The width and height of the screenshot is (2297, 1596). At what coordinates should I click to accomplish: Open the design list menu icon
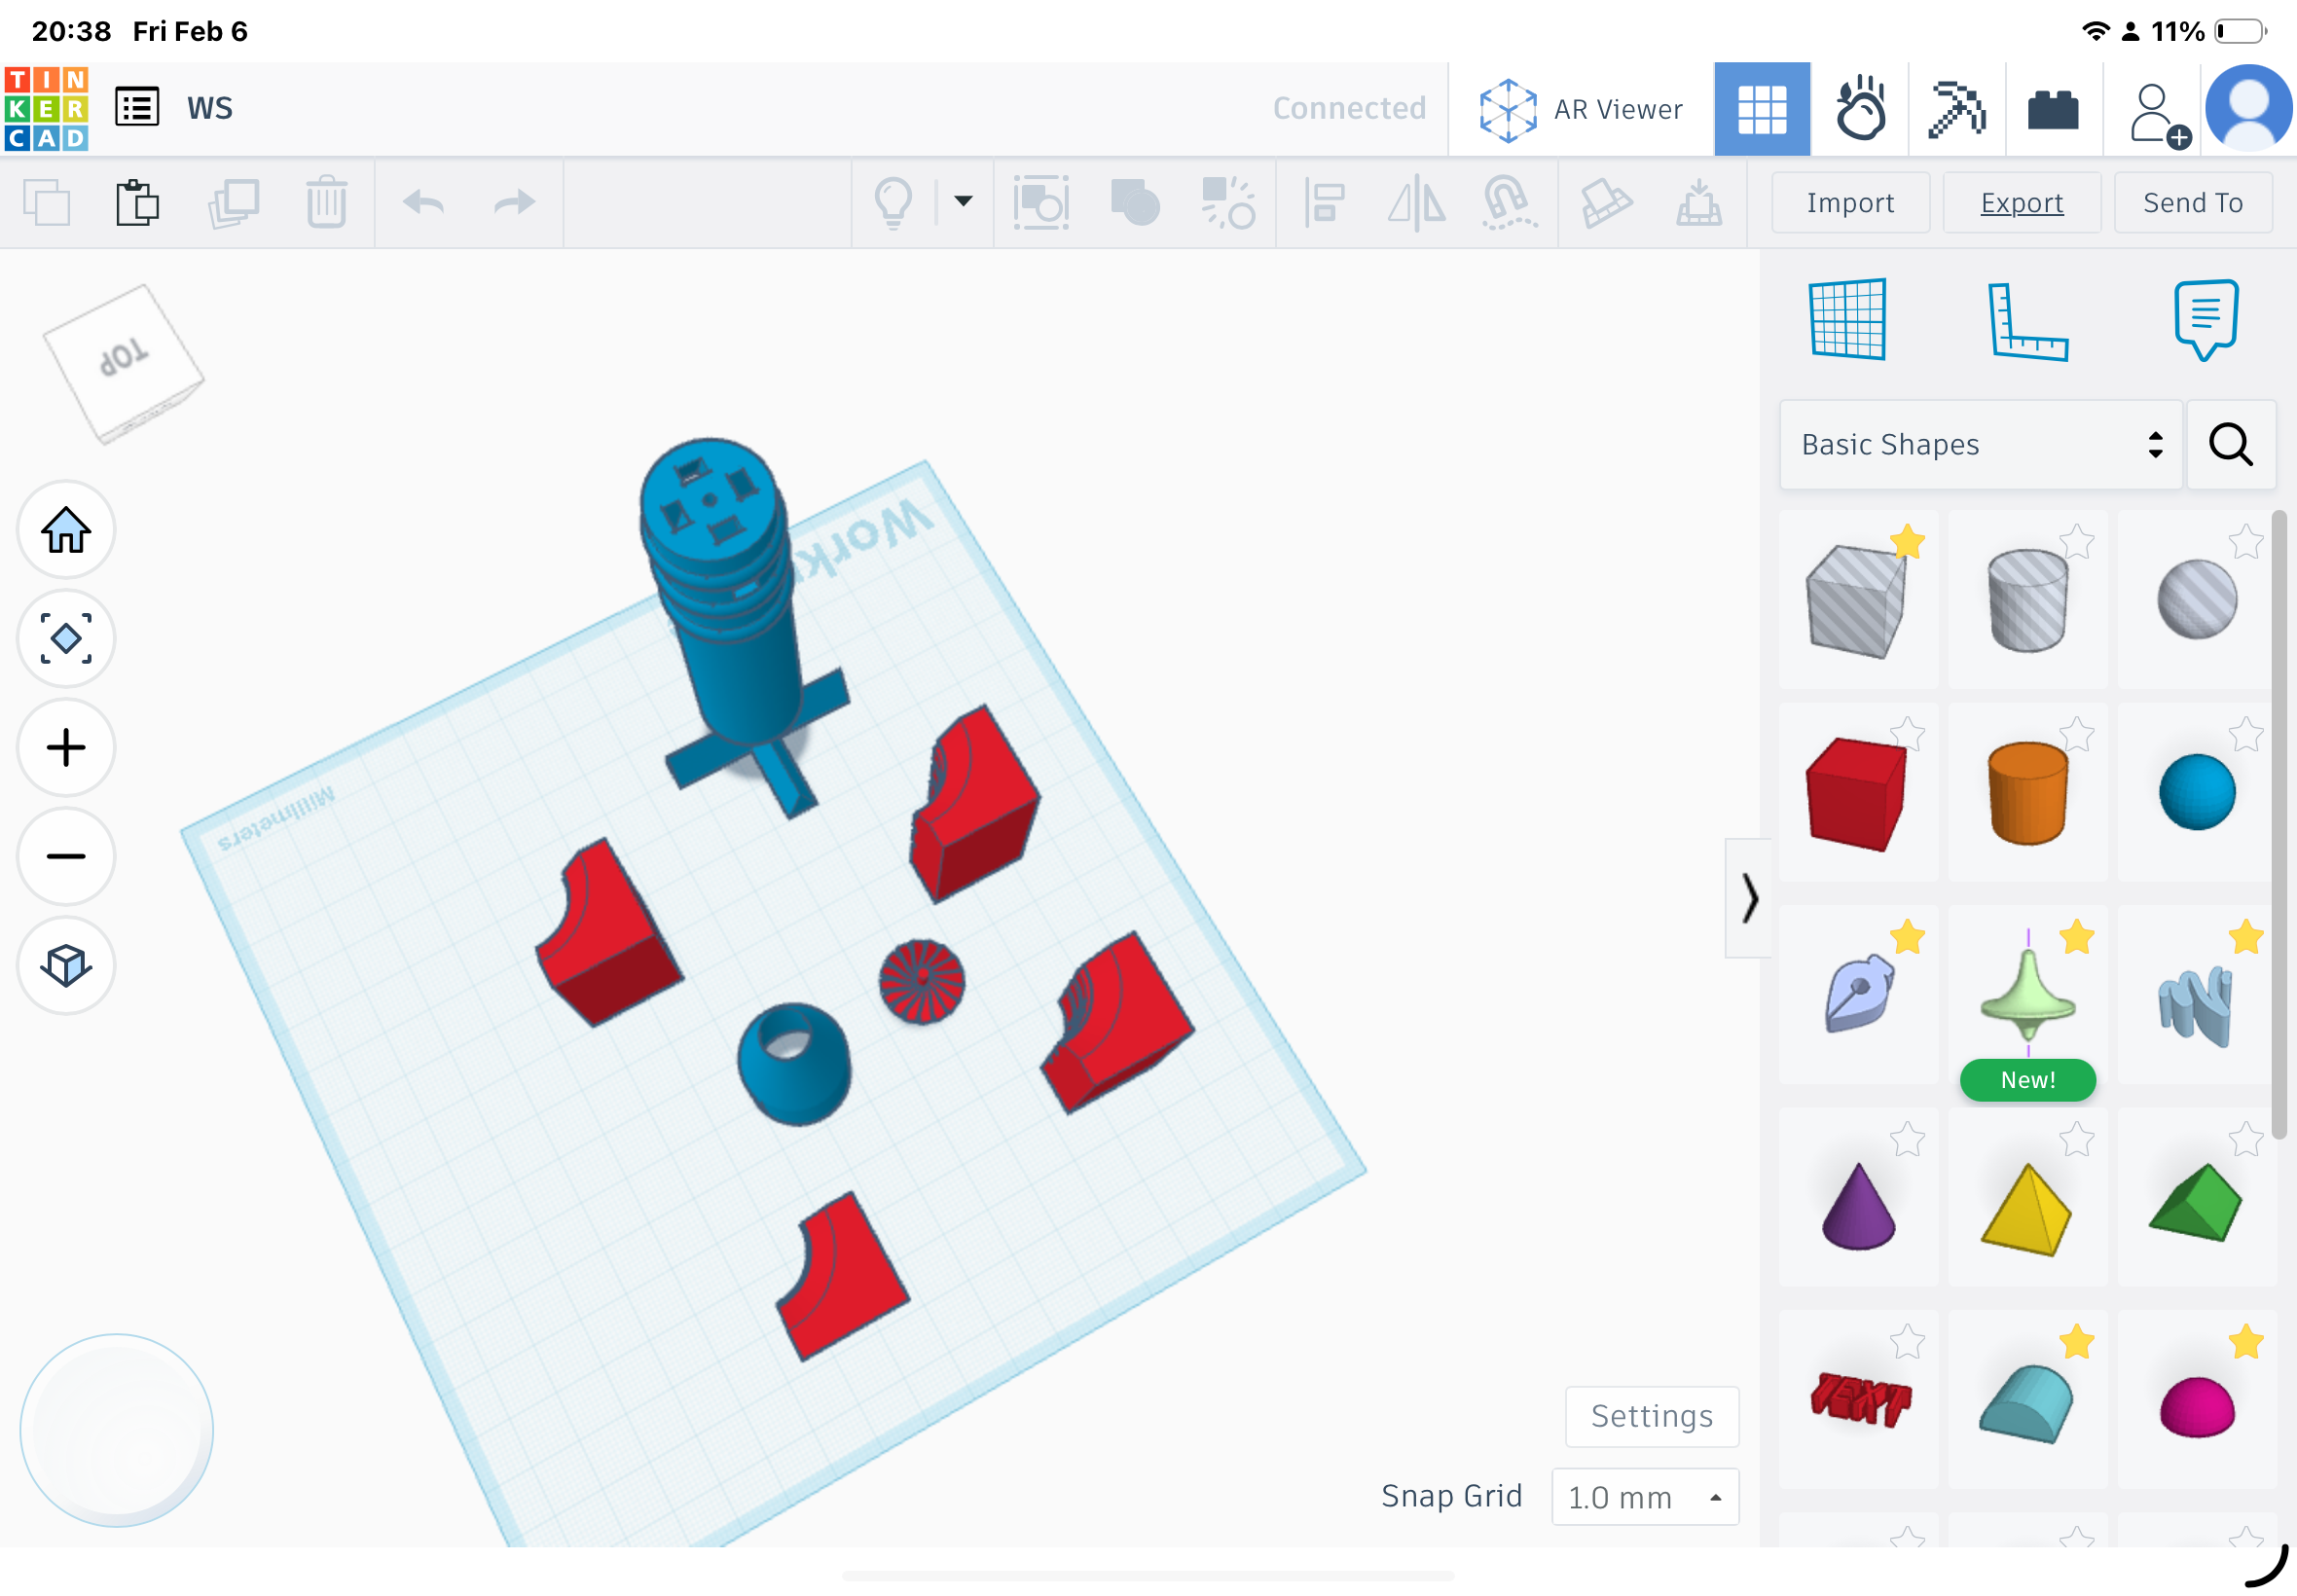pyautogui.click(x=137, y=107)
